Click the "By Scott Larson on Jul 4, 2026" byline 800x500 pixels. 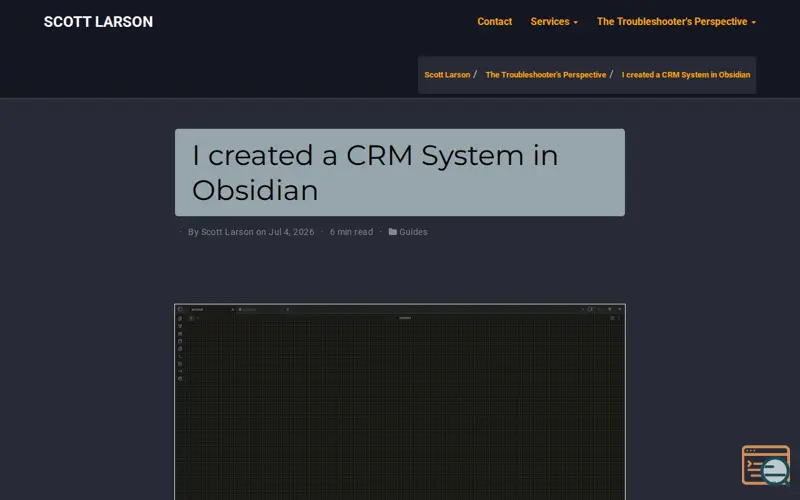pyautogui.click(x=251, y=232)
